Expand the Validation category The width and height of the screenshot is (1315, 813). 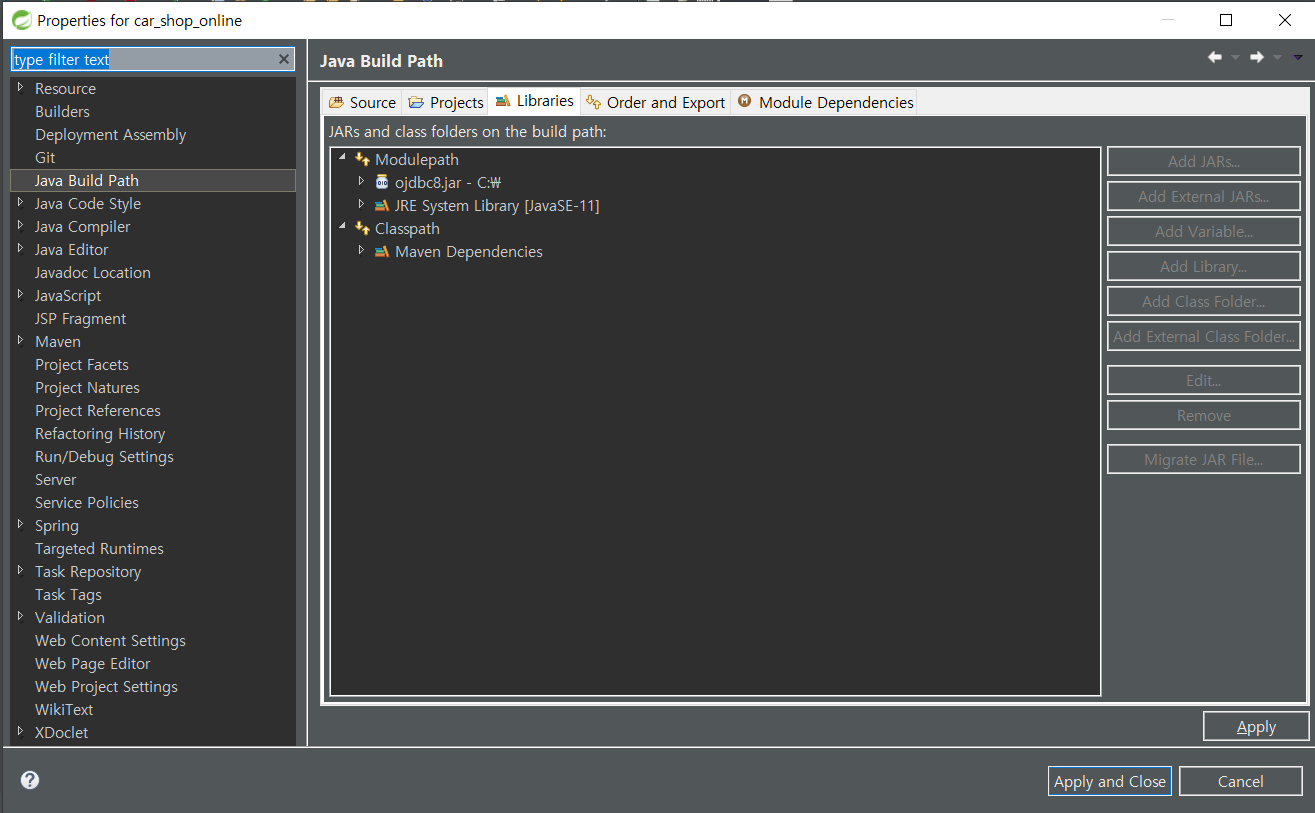tap(20, 616)
